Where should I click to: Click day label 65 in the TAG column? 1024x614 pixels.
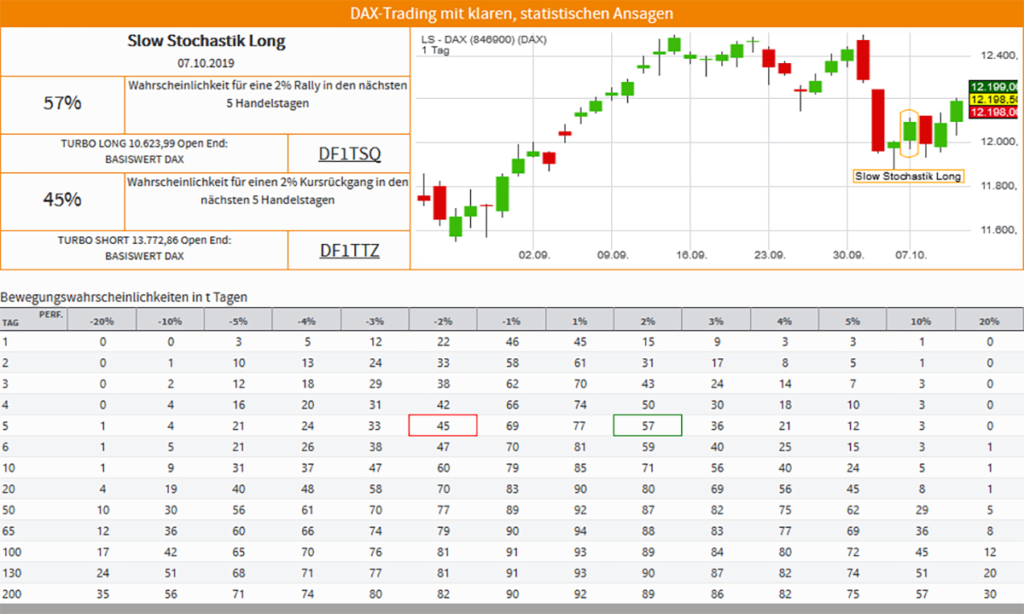pos(8,531)
